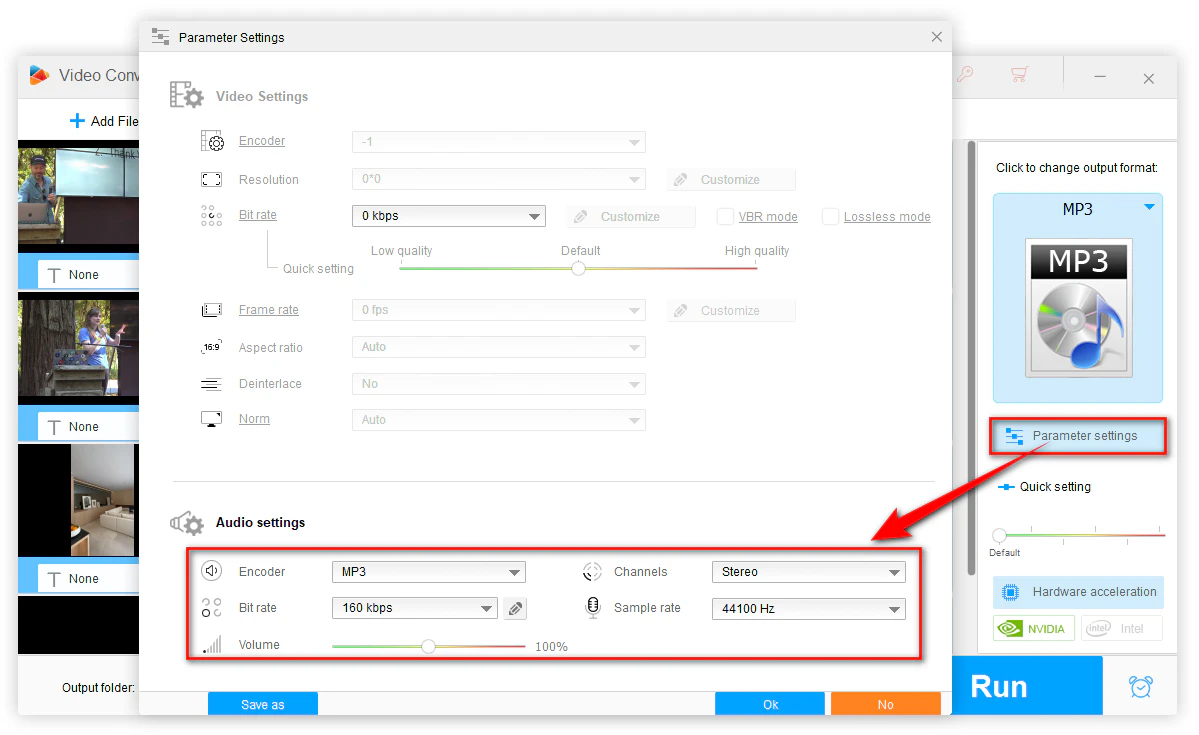Click the MP3 disc format icon
1199x735 pixels.
click(1079, 308)
